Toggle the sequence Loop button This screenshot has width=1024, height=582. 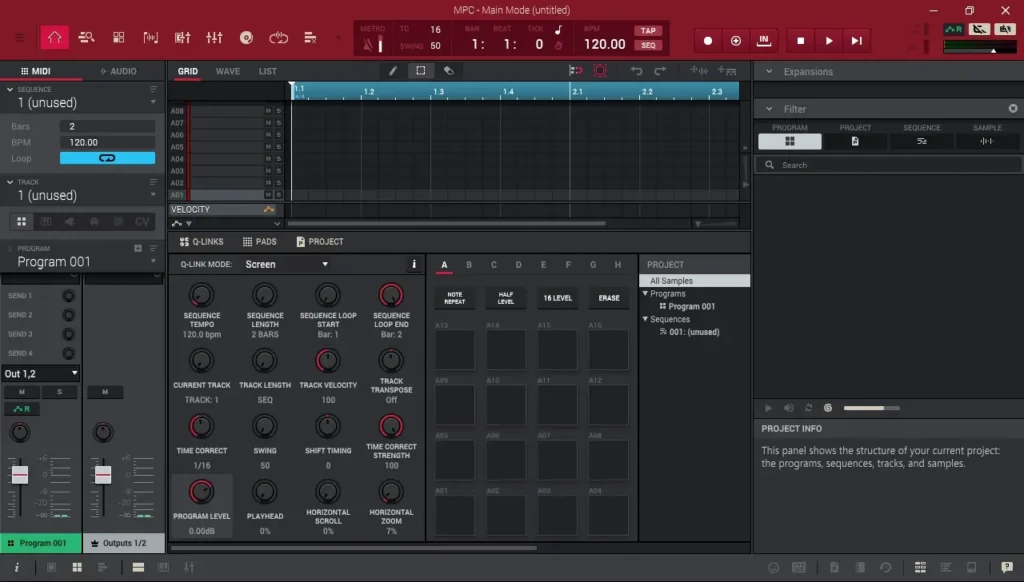107,158
